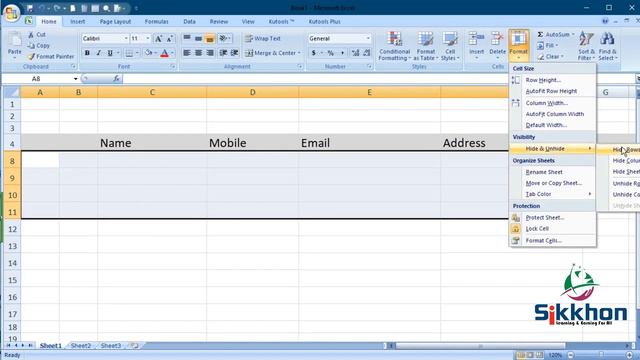The height and width of the screenshot is (360, 640).
Task: Toggle Italic formatting
Action: pyautogui.click(x=98, y=53)
